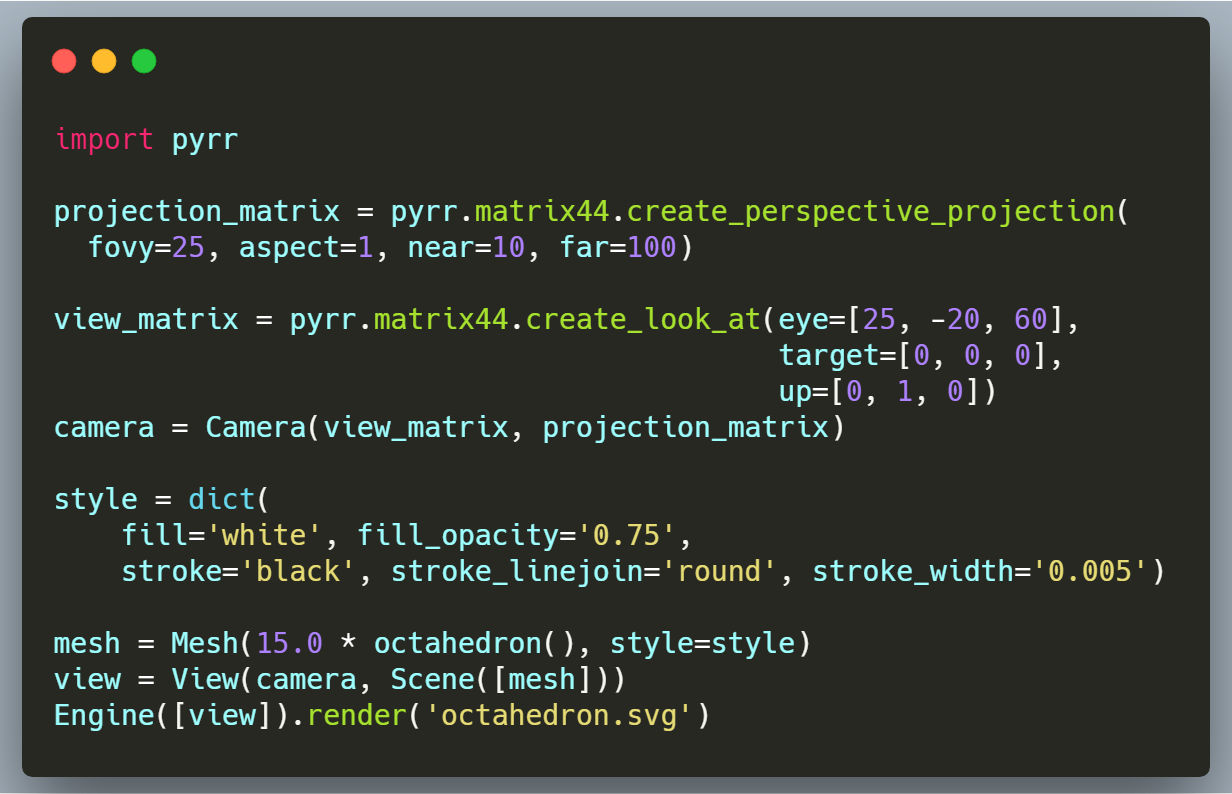Click the 'create_look_at' function name
1232x794 pixels.
coord(644,319)
